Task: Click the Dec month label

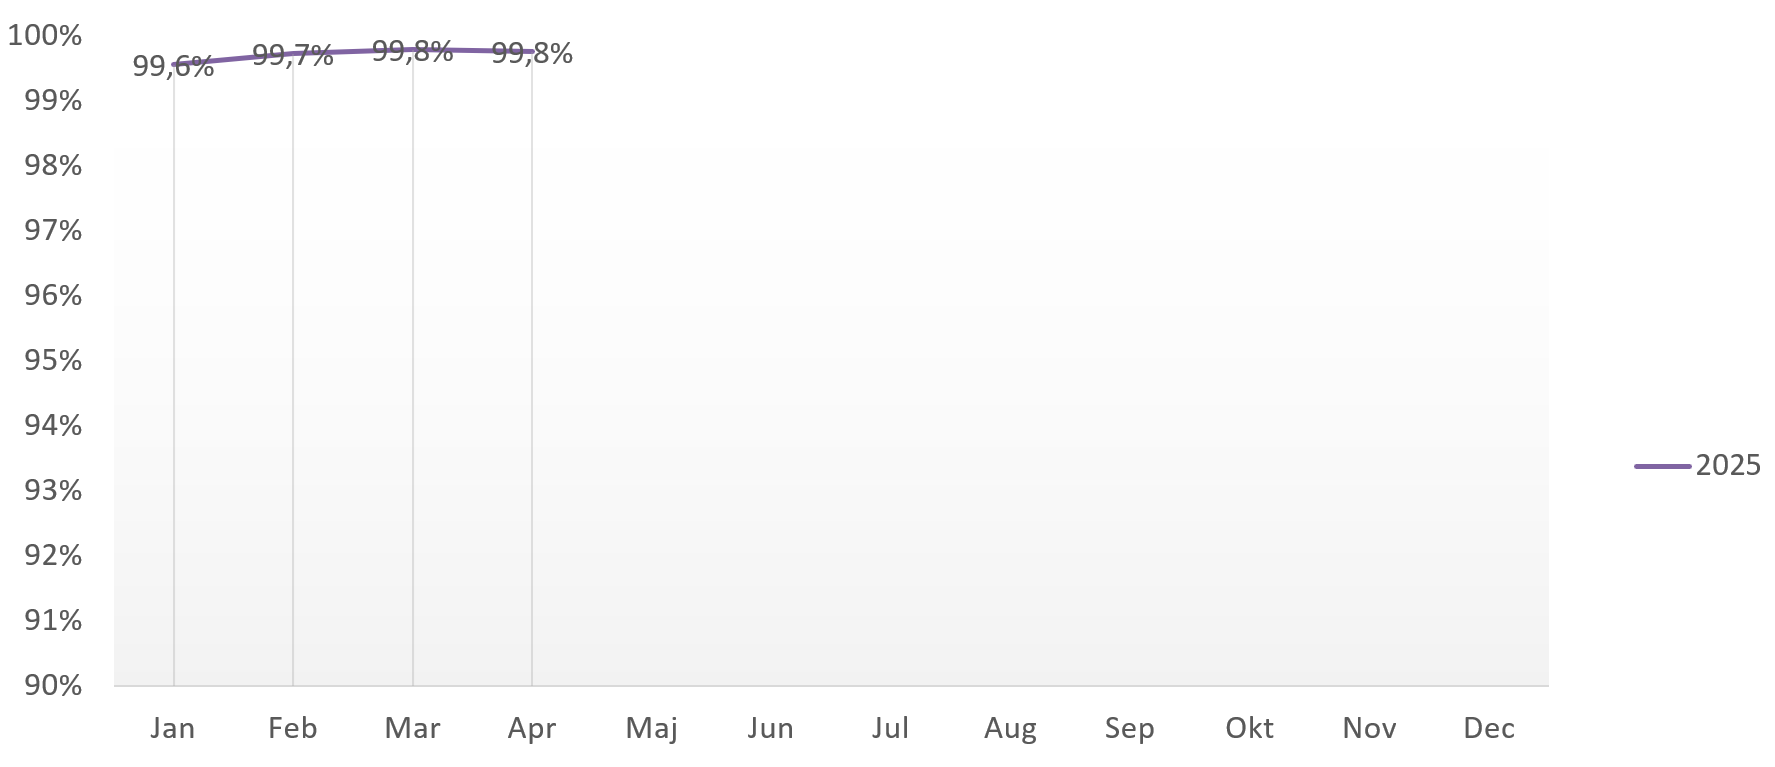Action: point(1489,728)
